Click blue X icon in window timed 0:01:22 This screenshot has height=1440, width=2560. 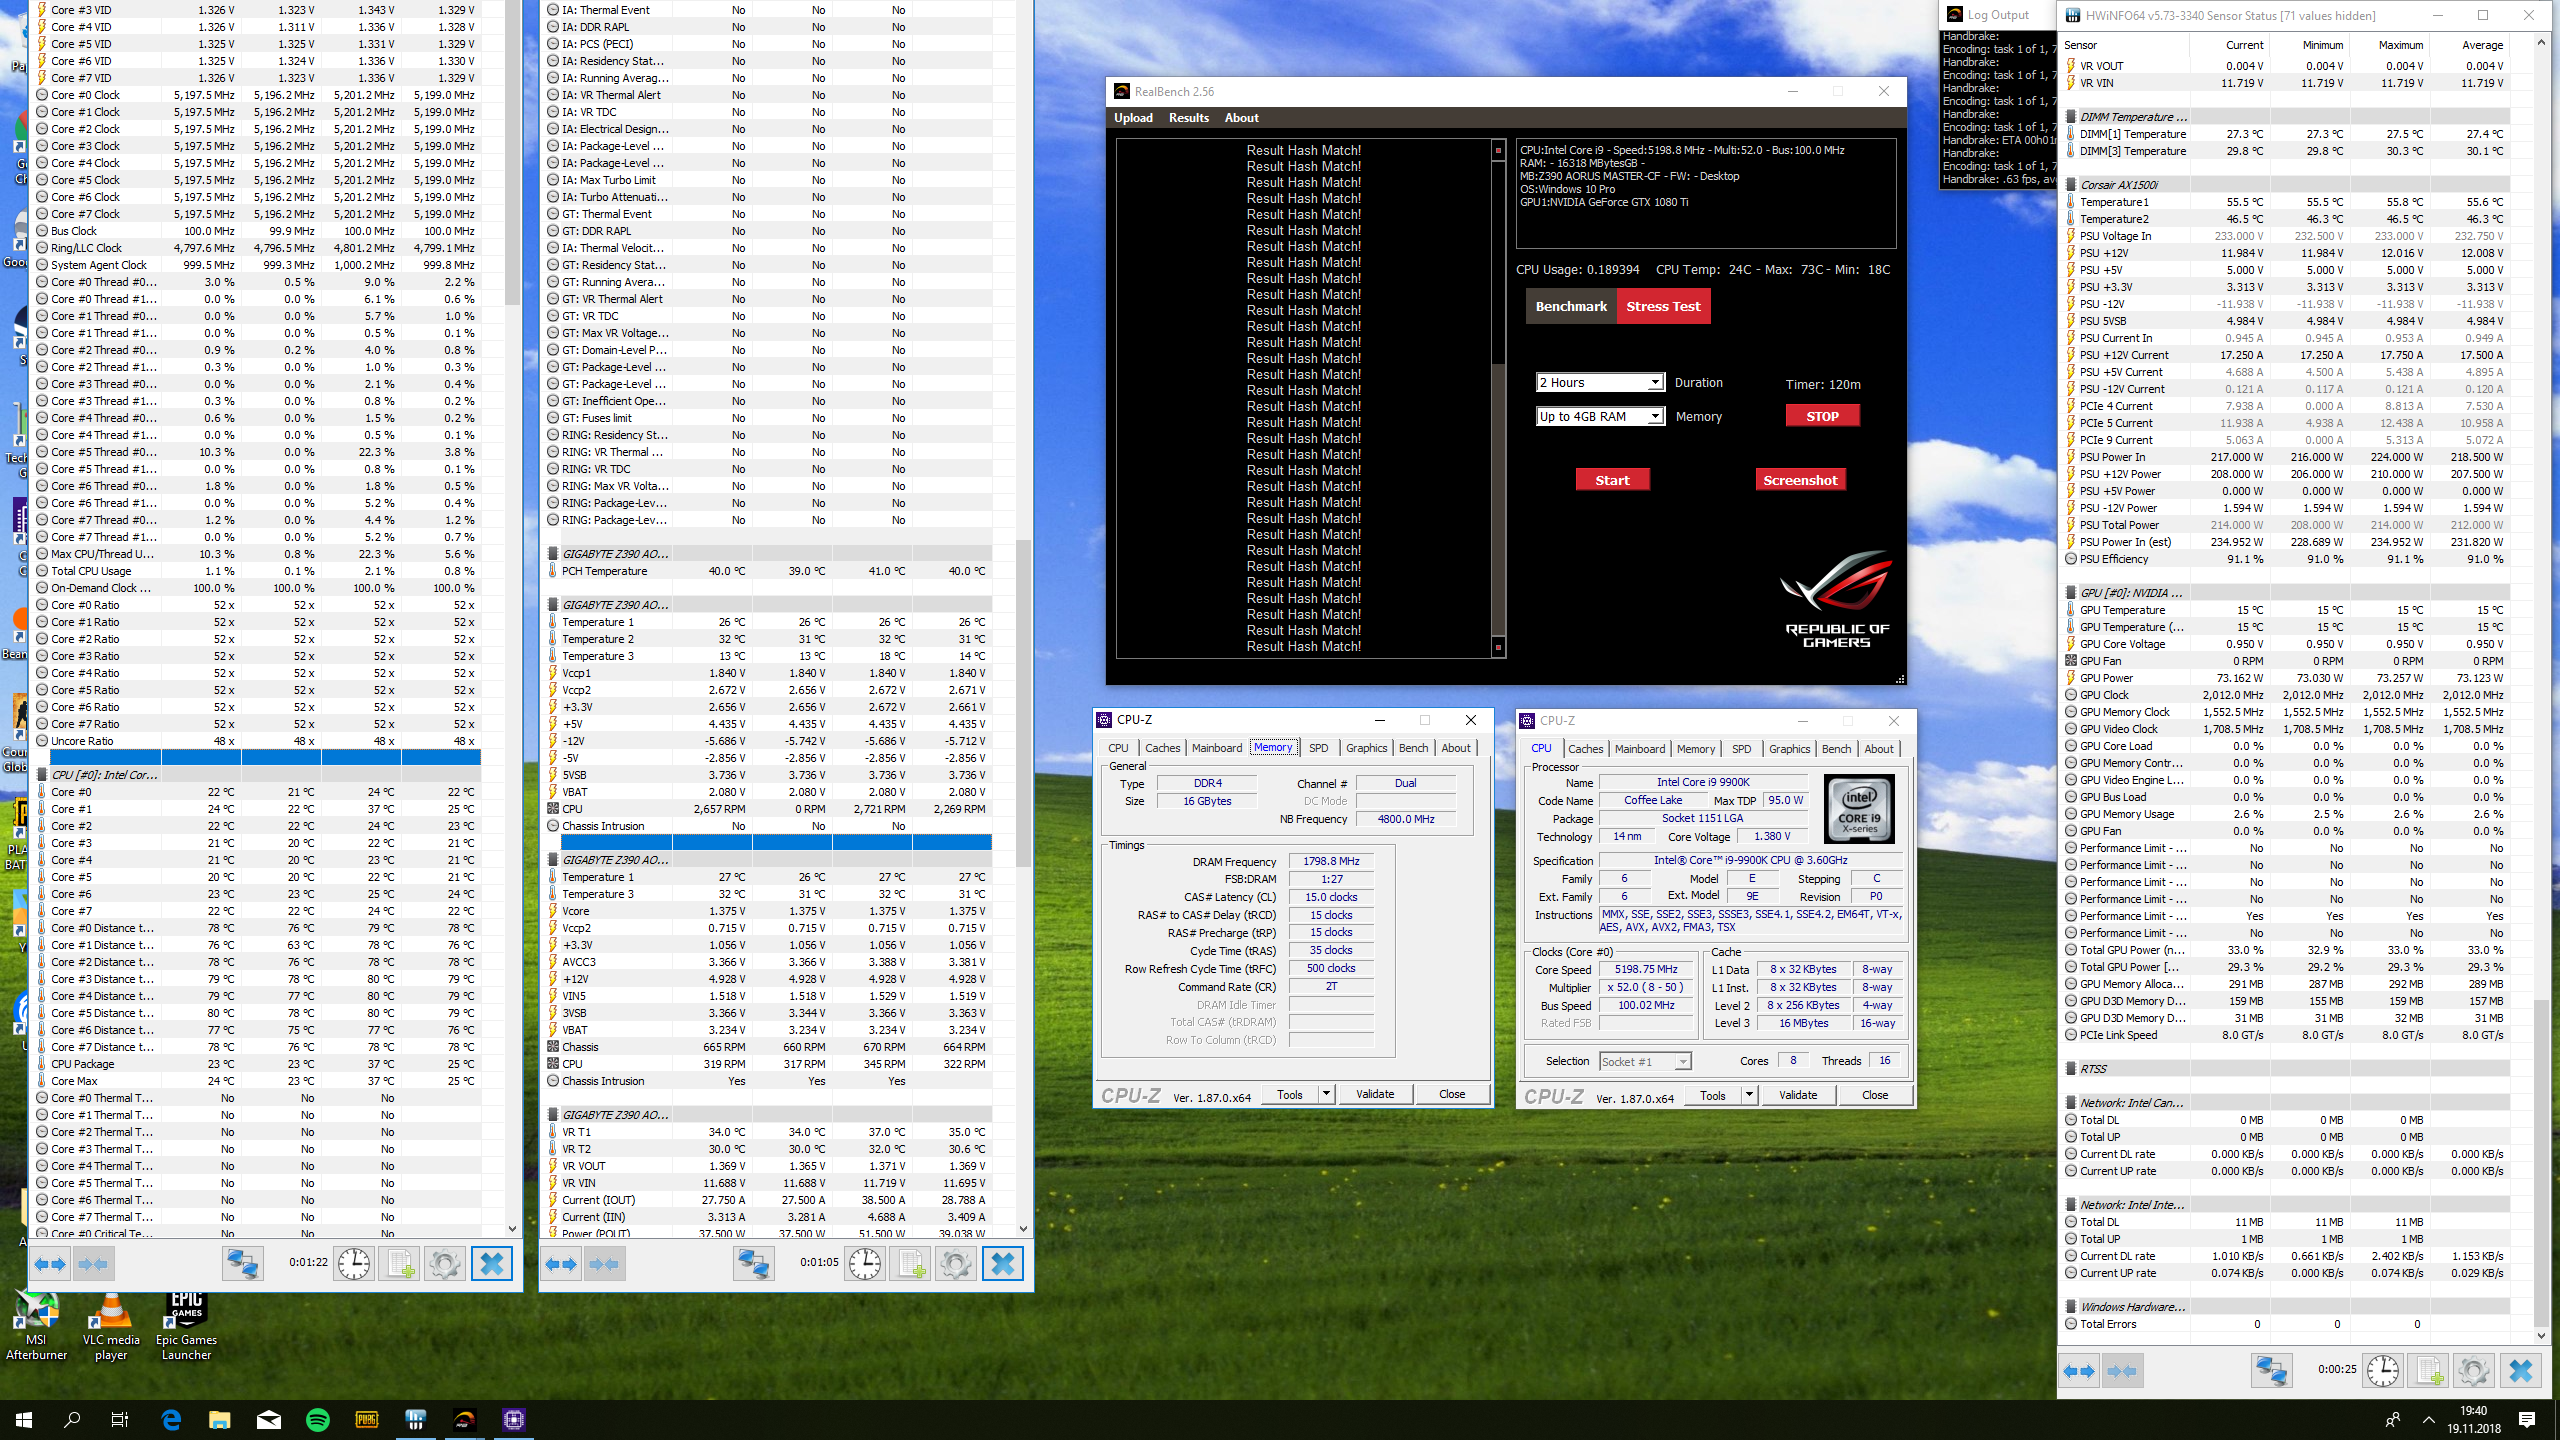491,1264
